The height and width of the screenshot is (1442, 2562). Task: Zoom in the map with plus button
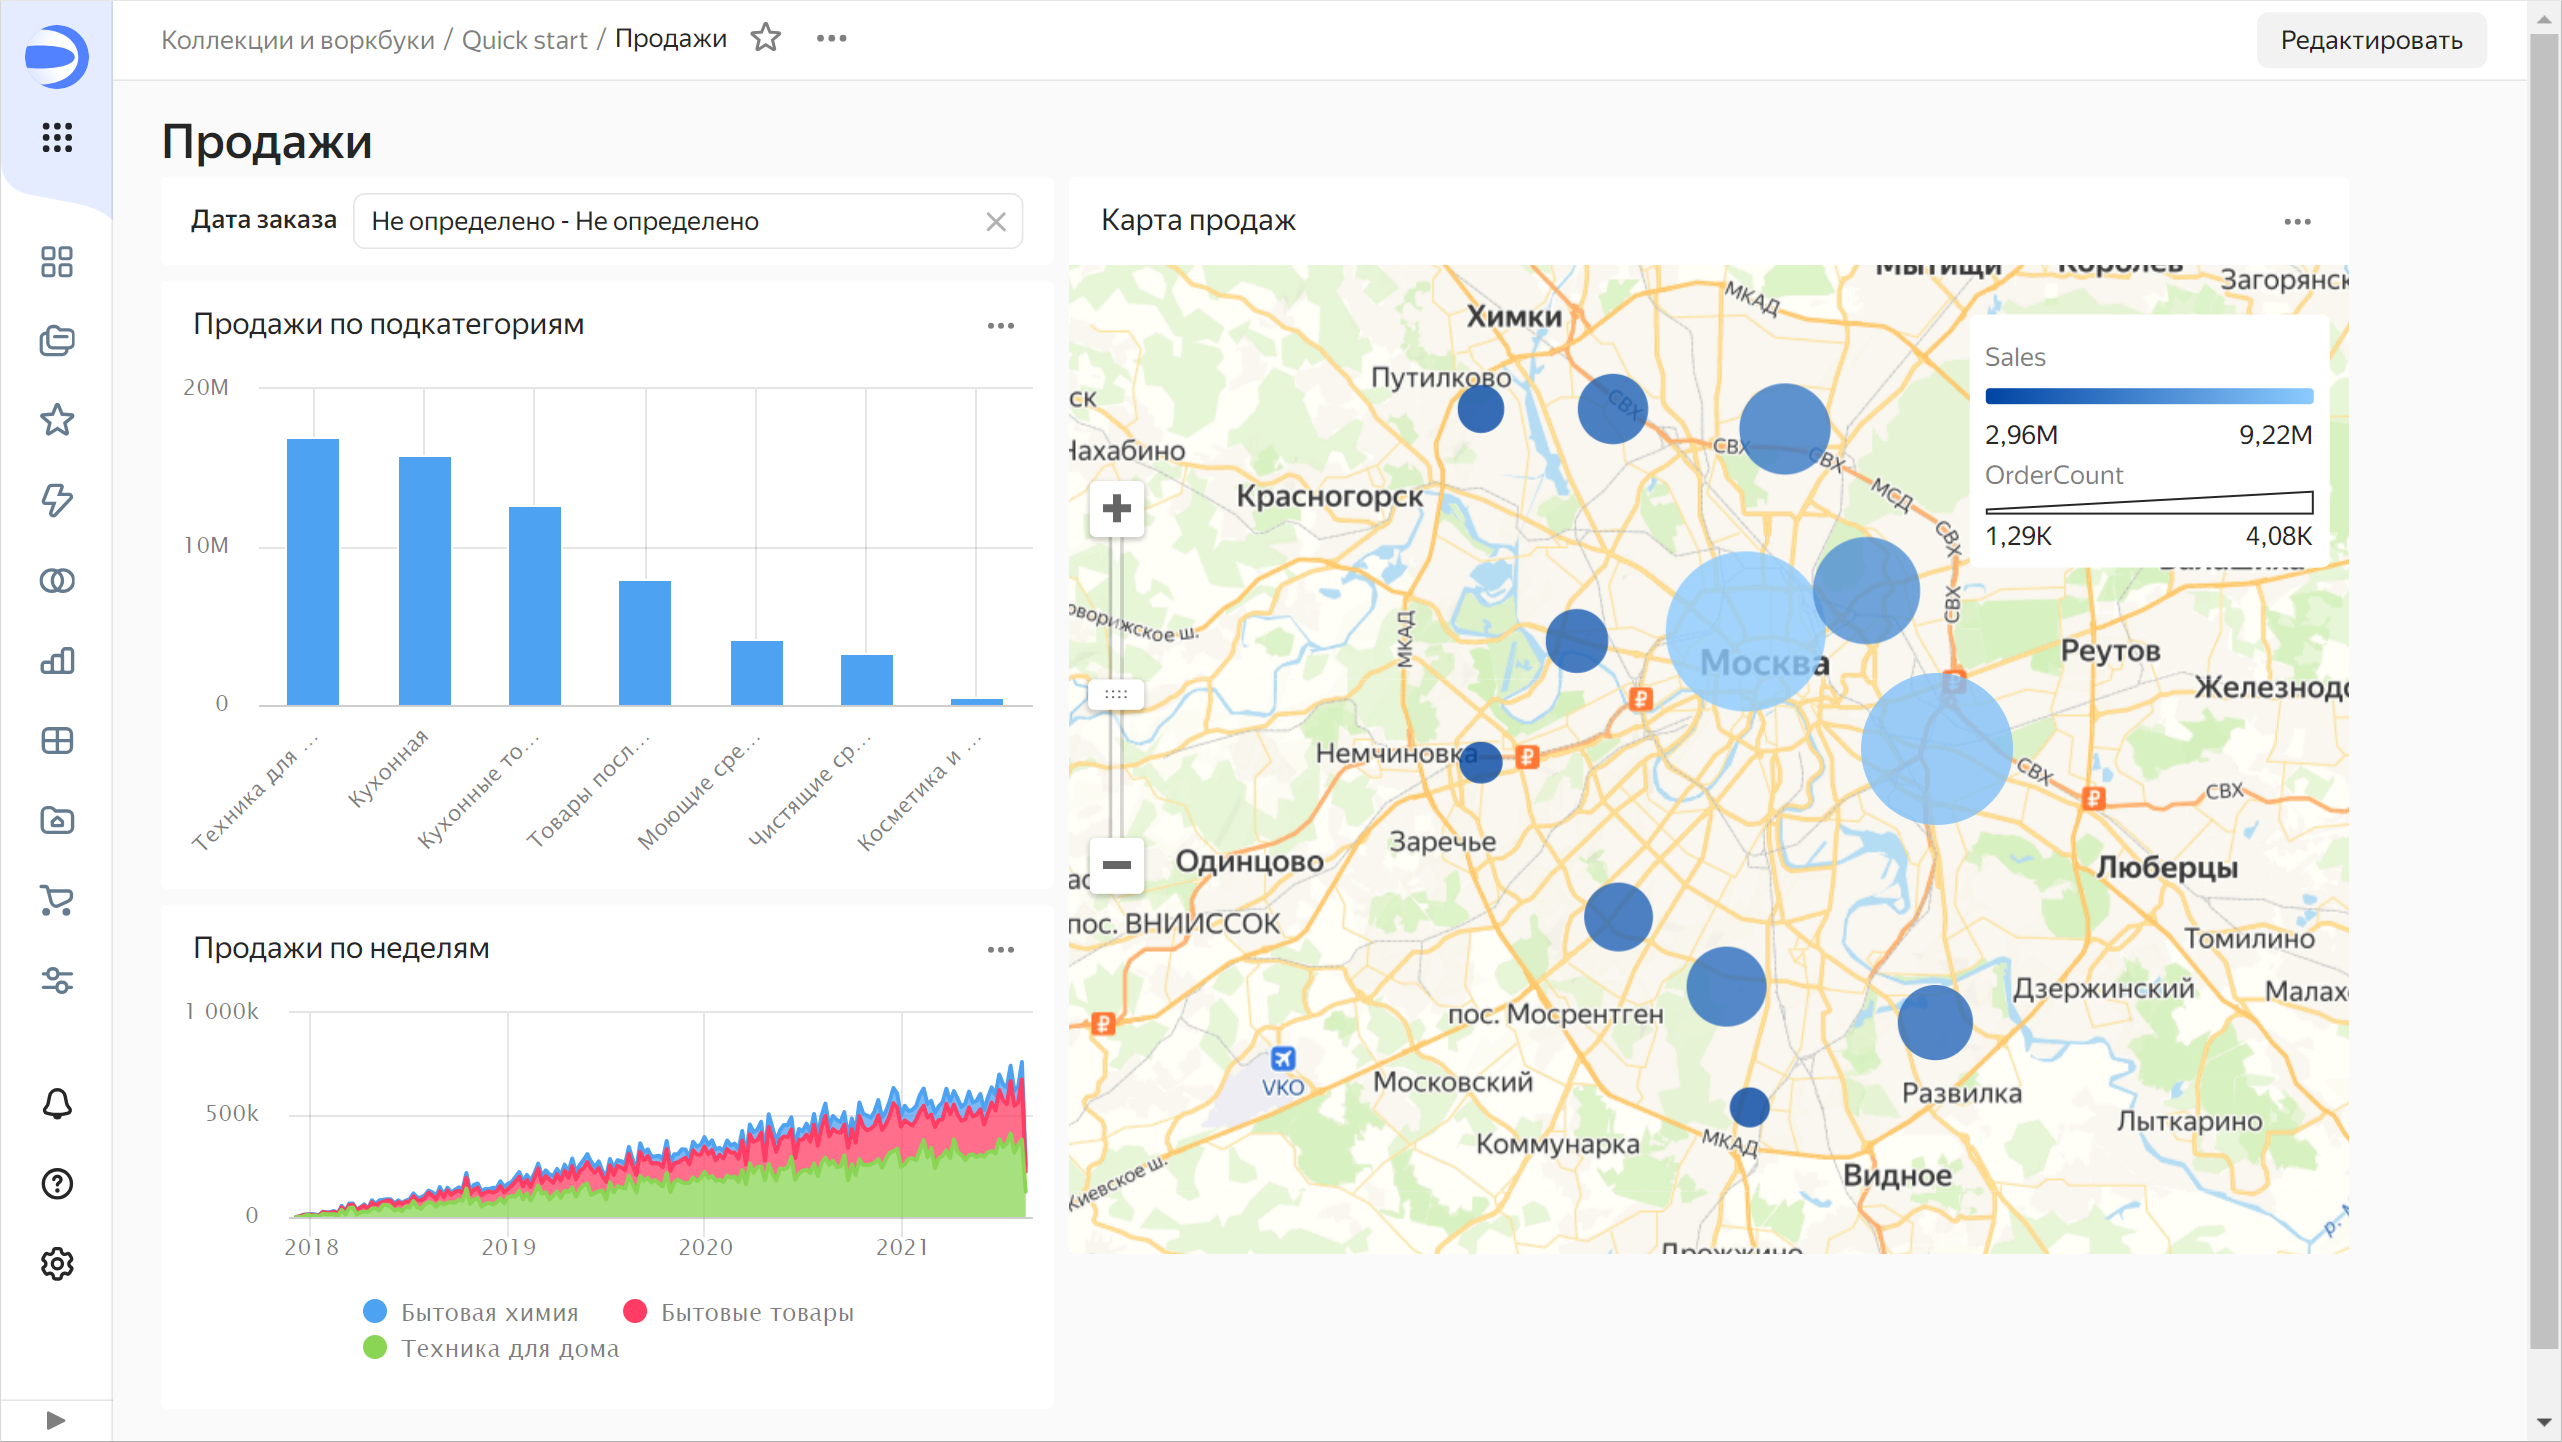pos(1116,509)
